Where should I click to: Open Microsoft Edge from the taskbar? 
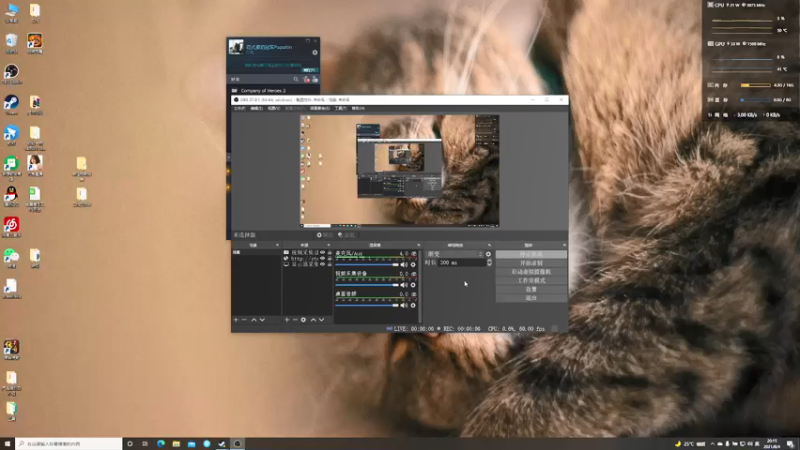pos(161,444)
